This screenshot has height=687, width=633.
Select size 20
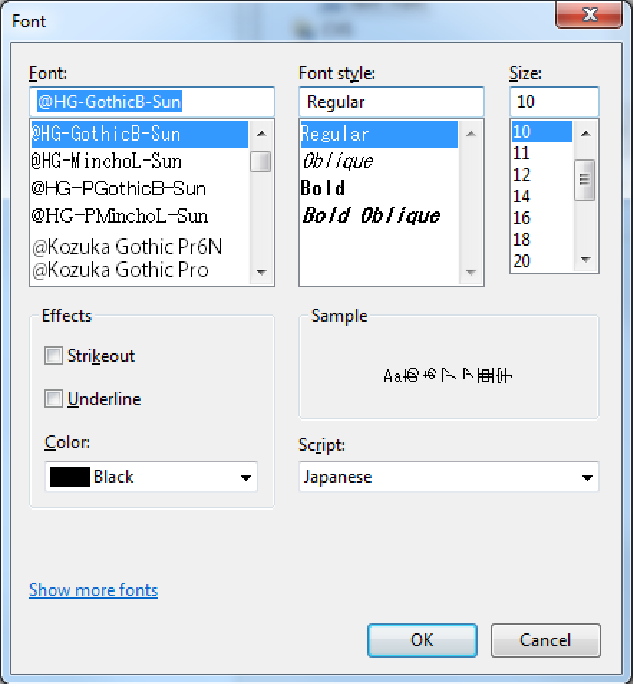tap(542, 261)
